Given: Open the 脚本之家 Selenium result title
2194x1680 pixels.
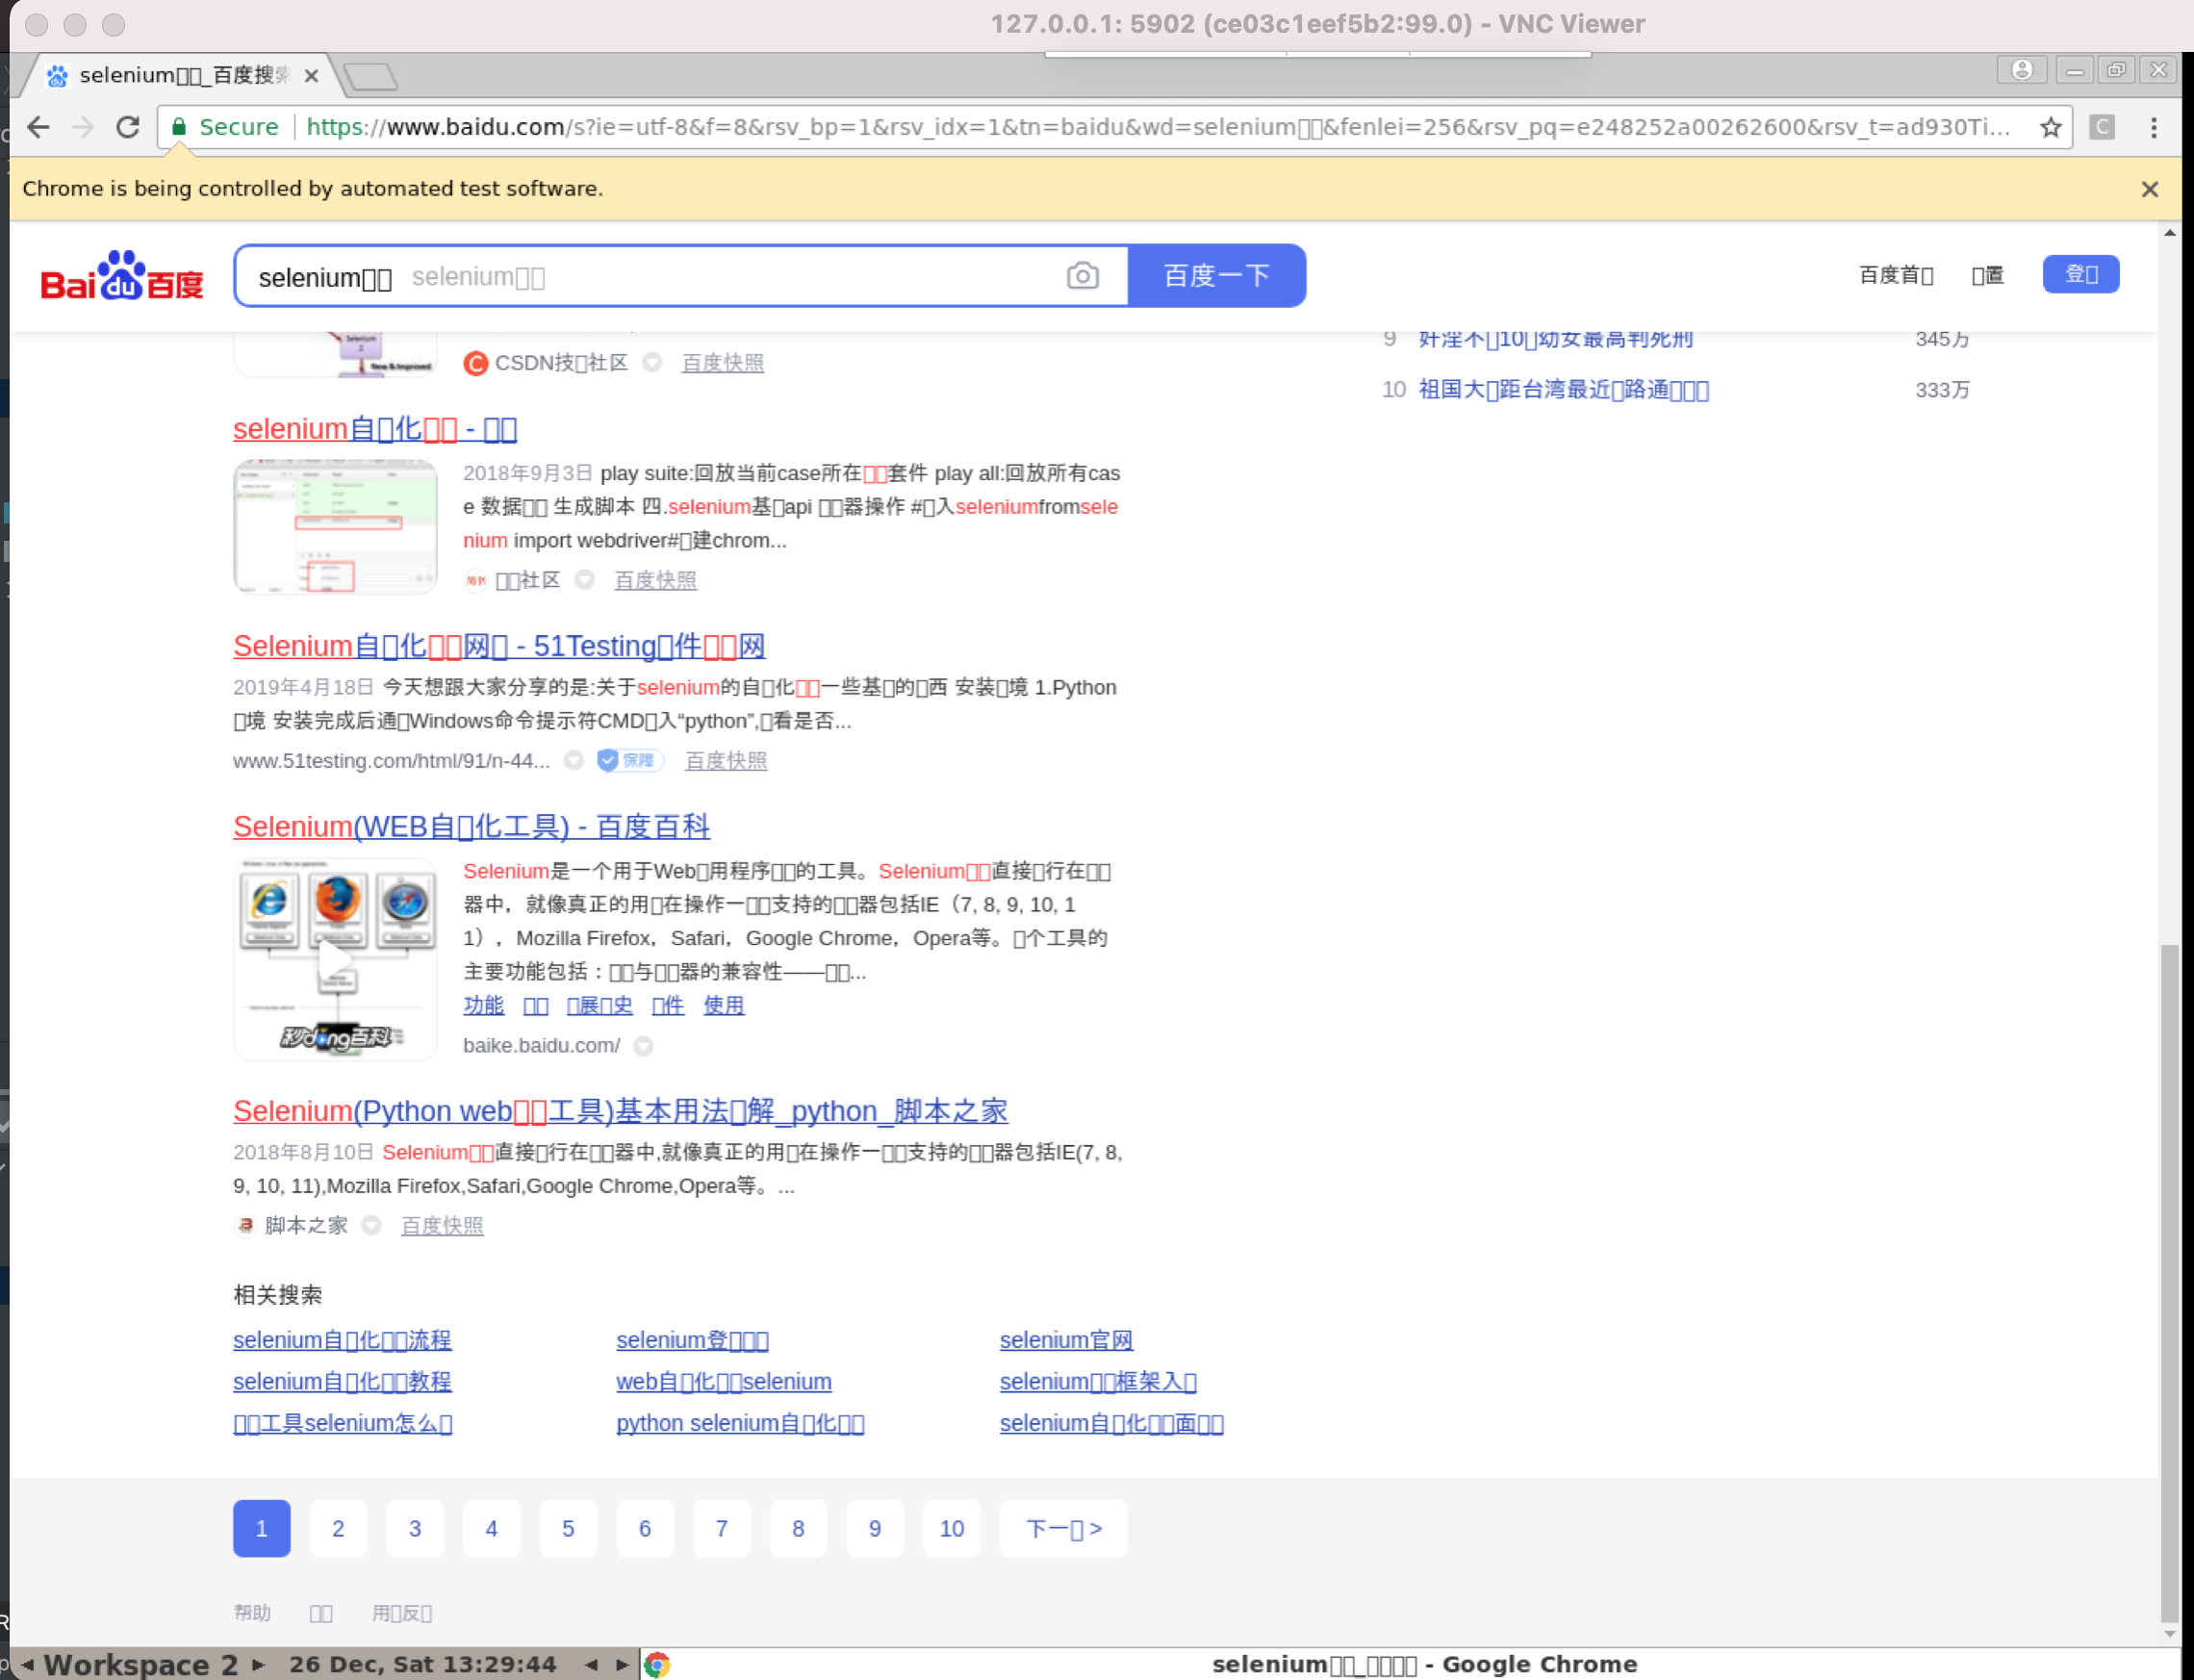Looking at the screenshot, I should click(620, 1111).
